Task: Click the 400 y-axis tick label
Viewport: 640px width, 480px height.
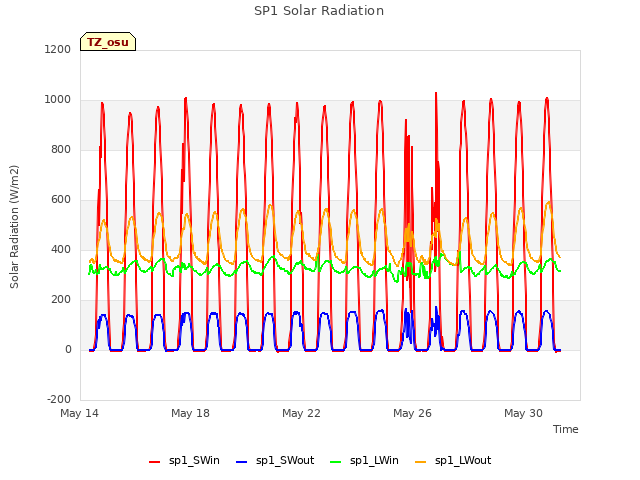Action: tap(61, 249)
